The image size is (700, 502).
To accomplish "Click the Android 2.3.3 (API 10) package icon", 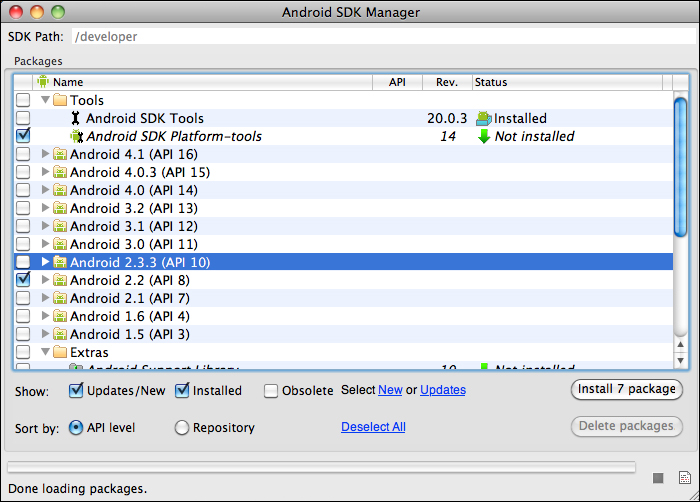I will pyautogui.click(x=60, y=262).
